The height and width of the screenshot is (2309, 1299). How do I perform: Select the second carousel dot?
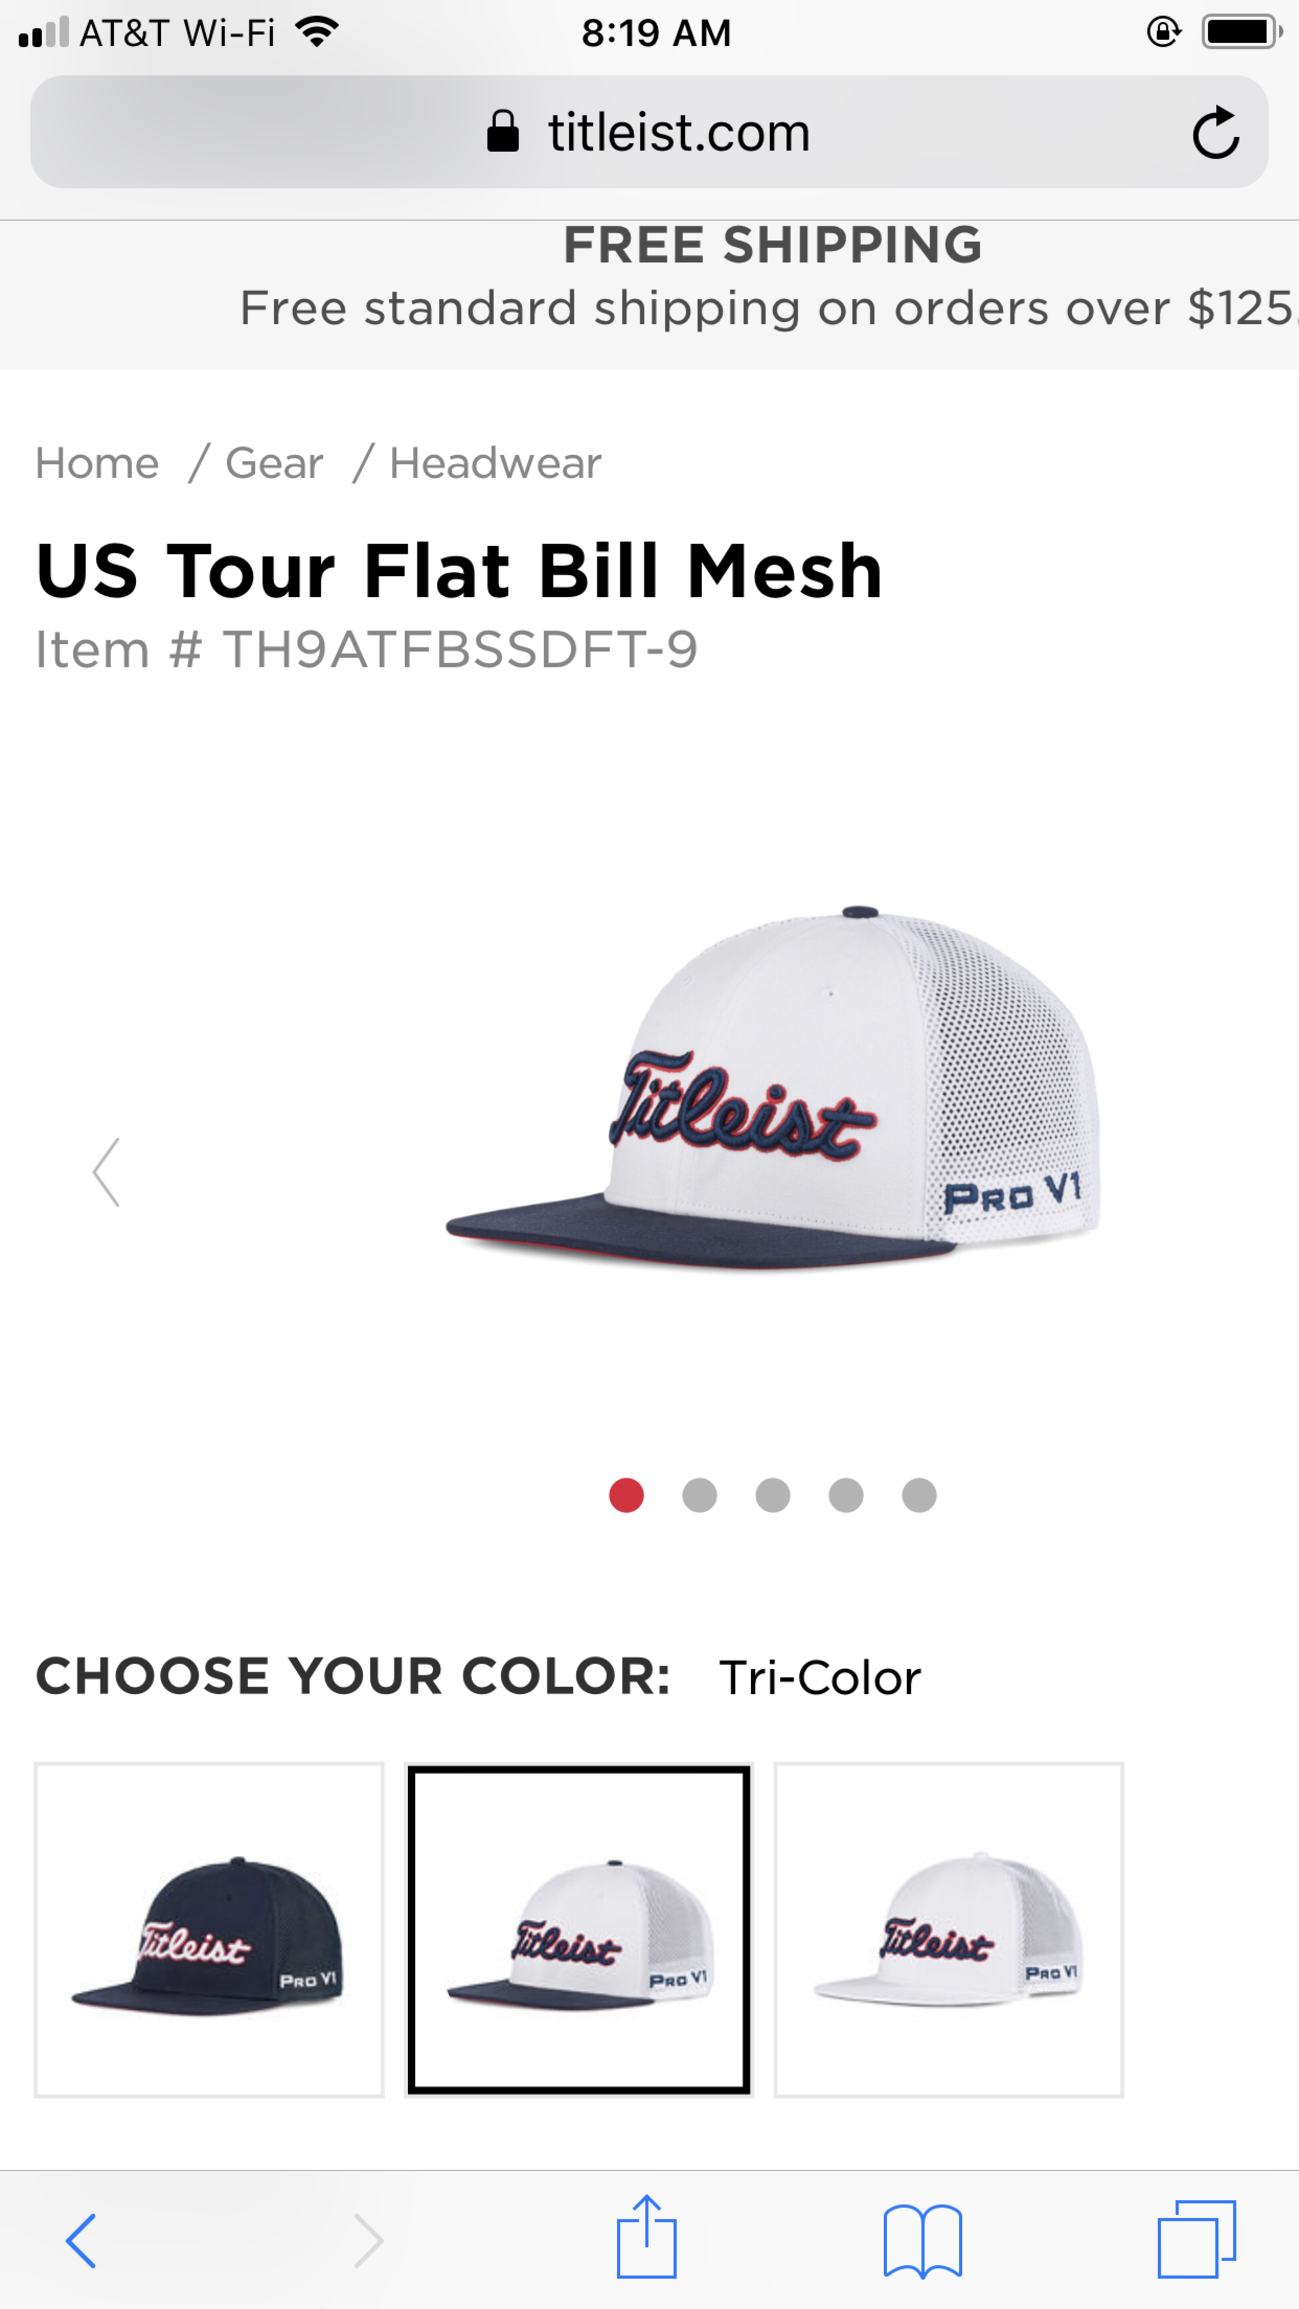(699, 1495)
